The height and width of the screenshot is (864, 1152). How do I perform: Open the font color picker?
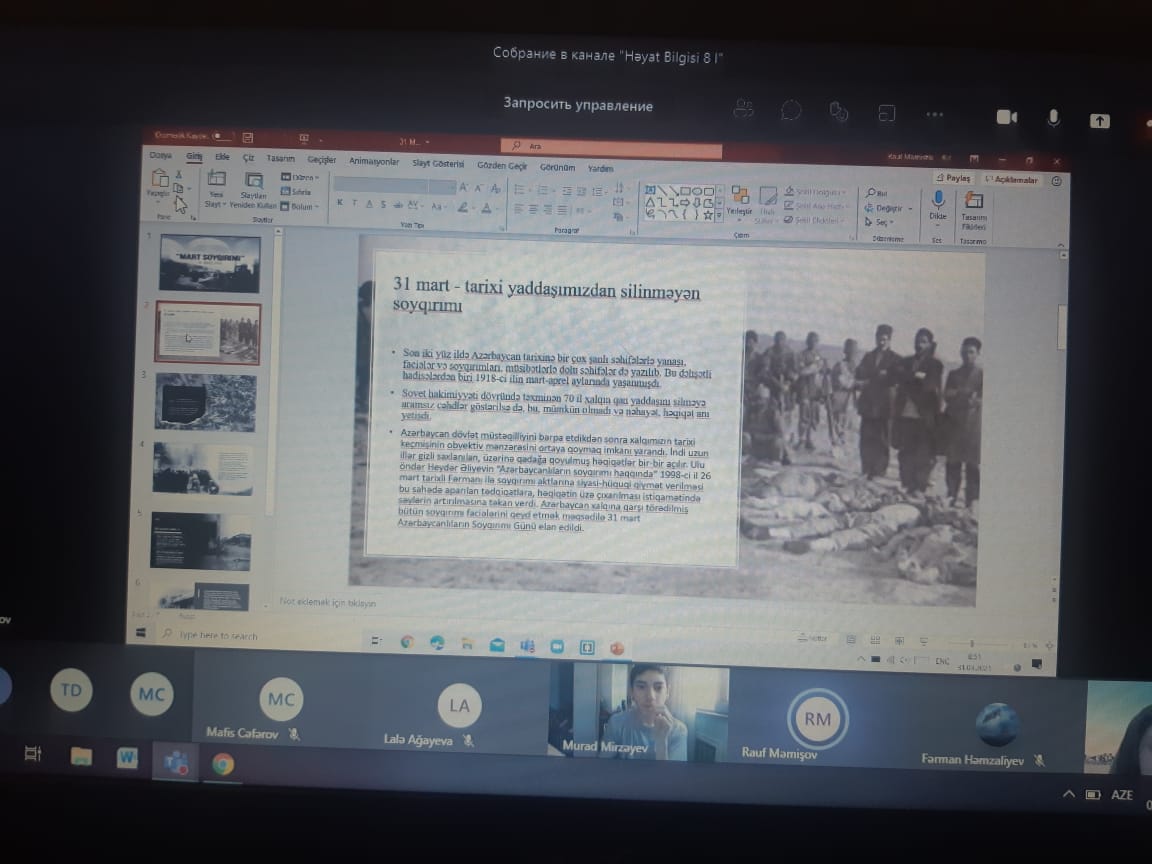486,209
